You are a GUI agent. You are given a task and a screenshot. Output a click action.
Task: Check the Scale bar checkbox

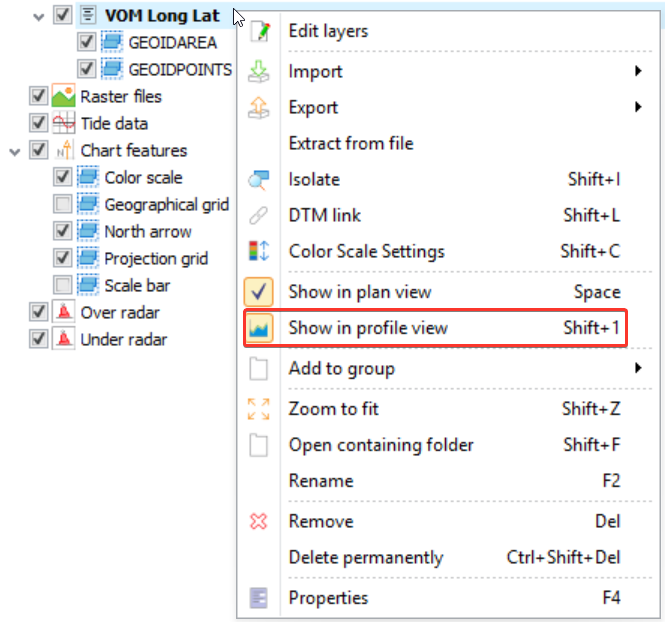pos(63,286)
